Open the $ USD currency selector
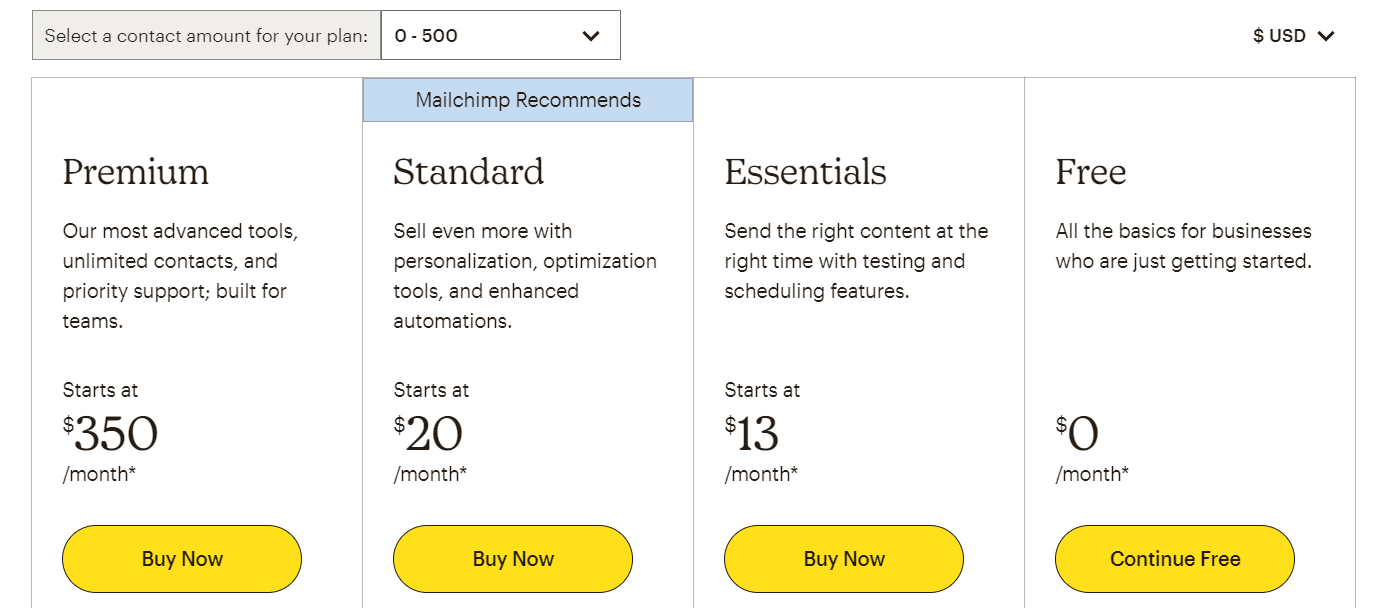Viewport: 1389px width, 608px height. tap(1293, 36)
